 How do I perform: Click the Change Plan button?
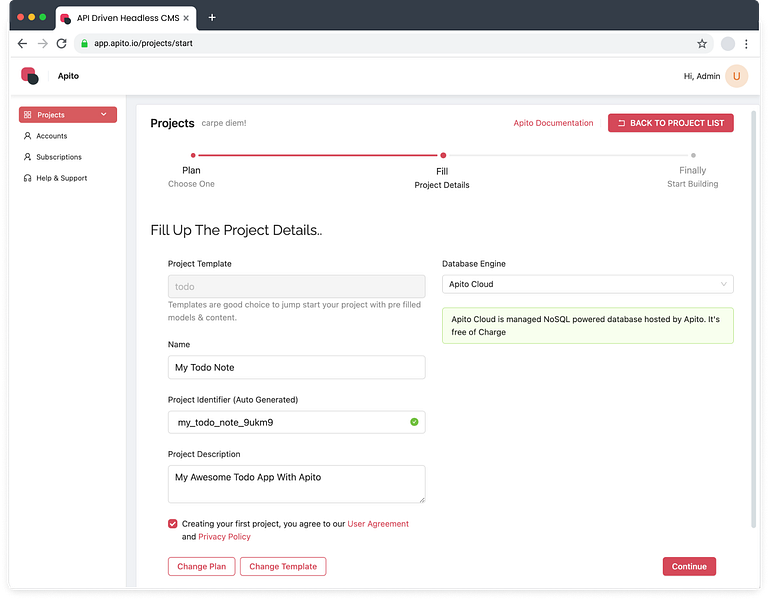coord(202,566)
